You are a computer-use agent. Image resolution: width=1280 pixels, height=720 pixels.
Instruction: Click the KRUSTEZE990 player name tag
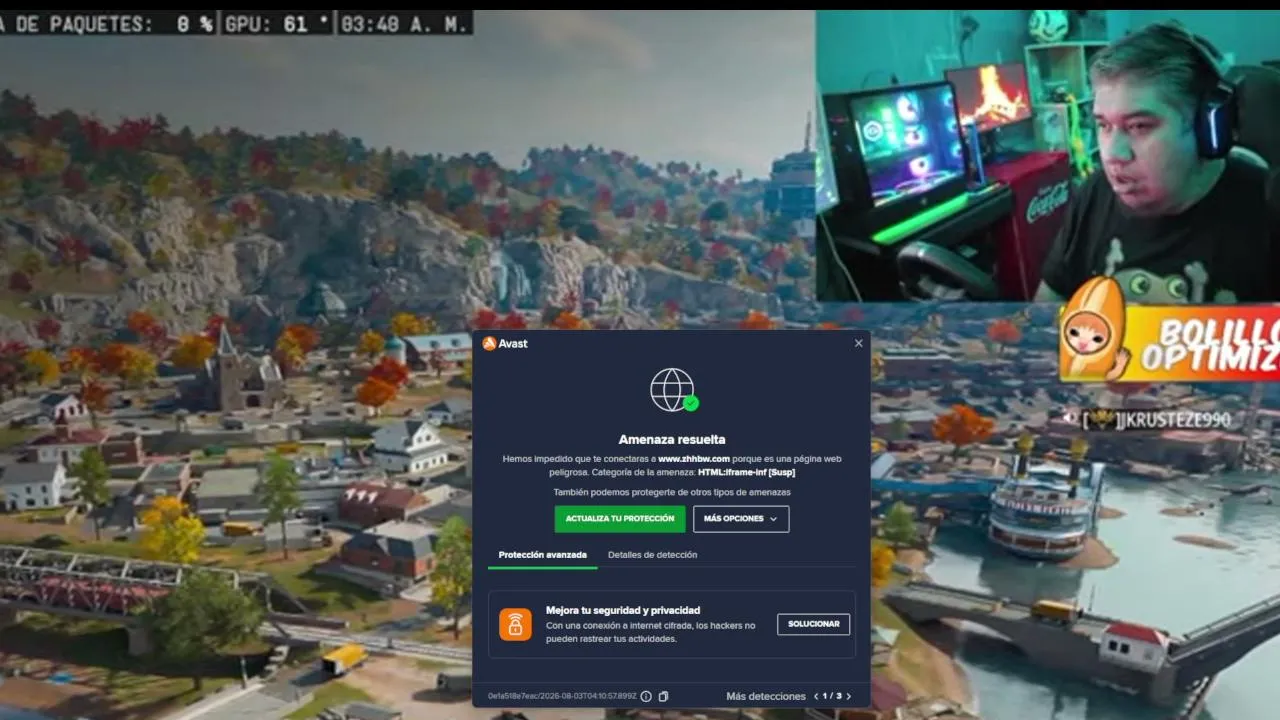tap(1157, 420)
